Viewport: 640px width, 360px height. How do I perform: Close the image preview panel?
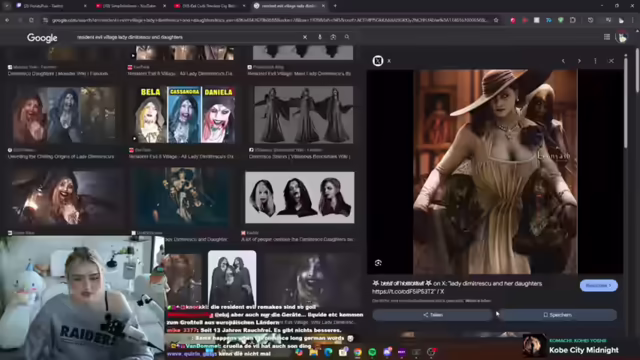(x=611, y=61)
